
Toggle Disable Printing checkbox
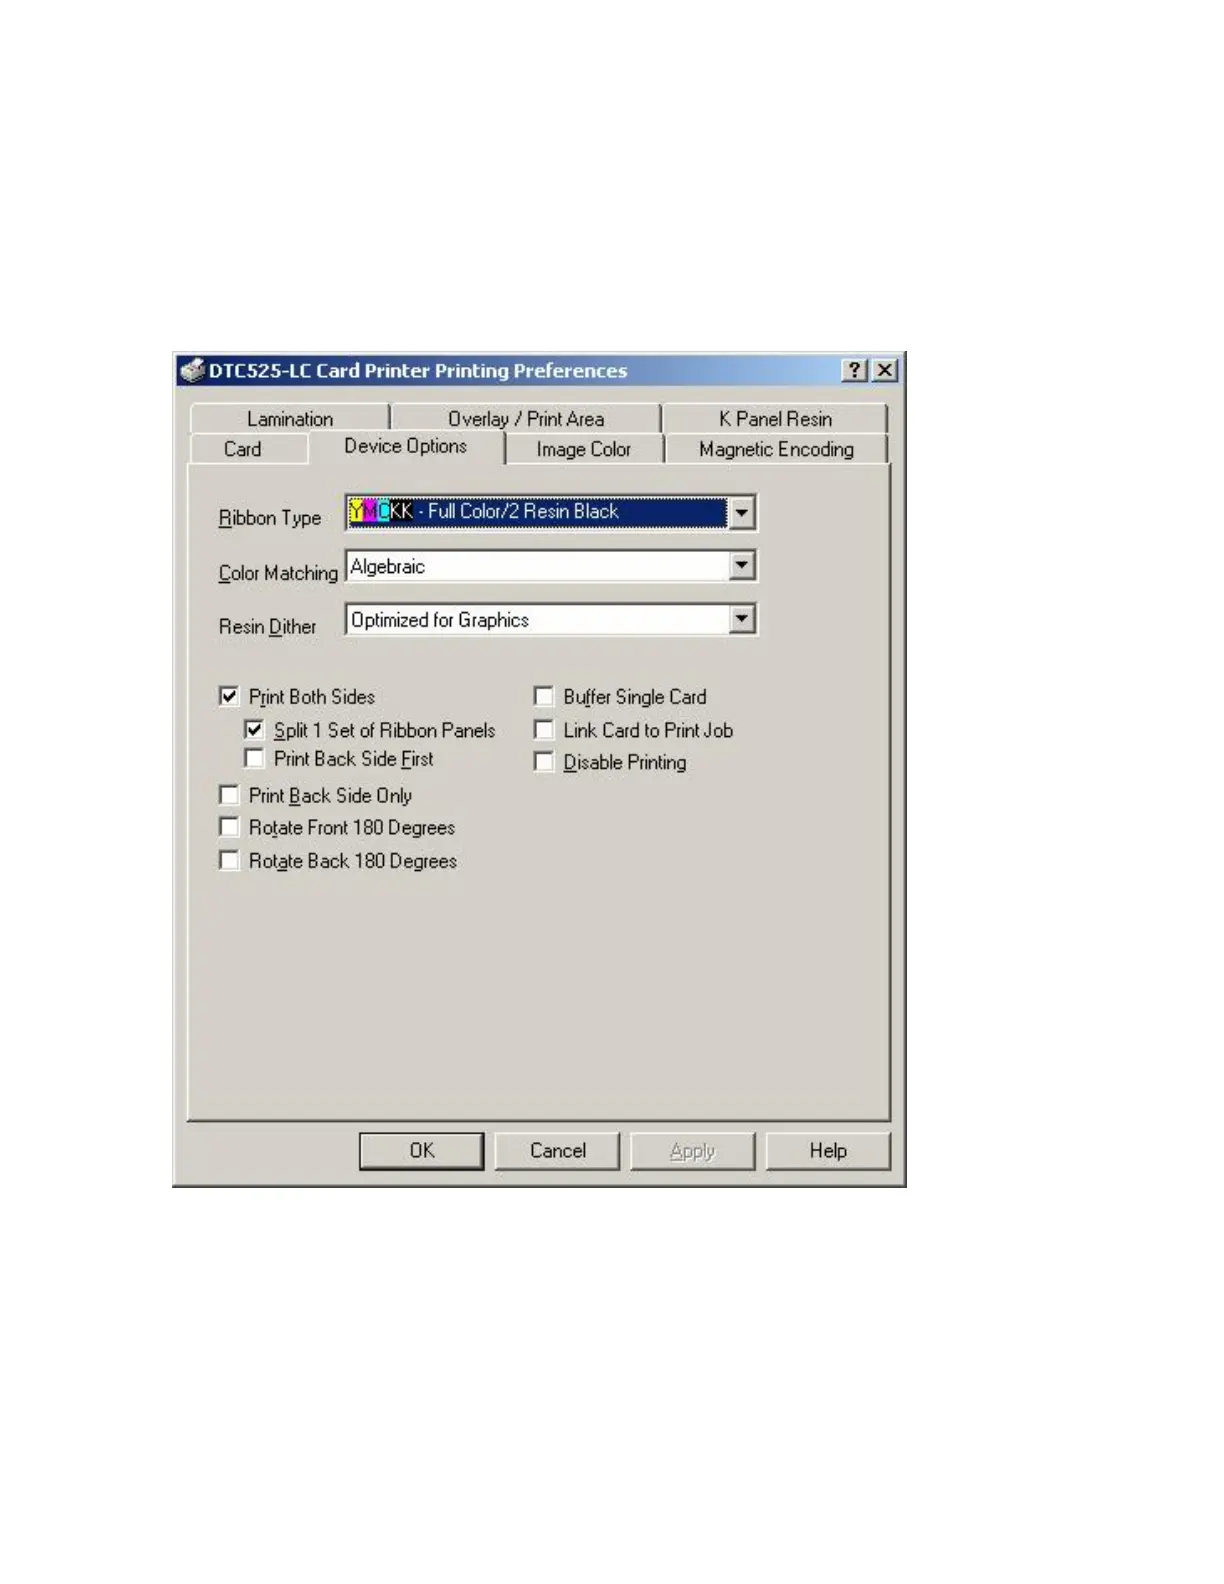543,762
